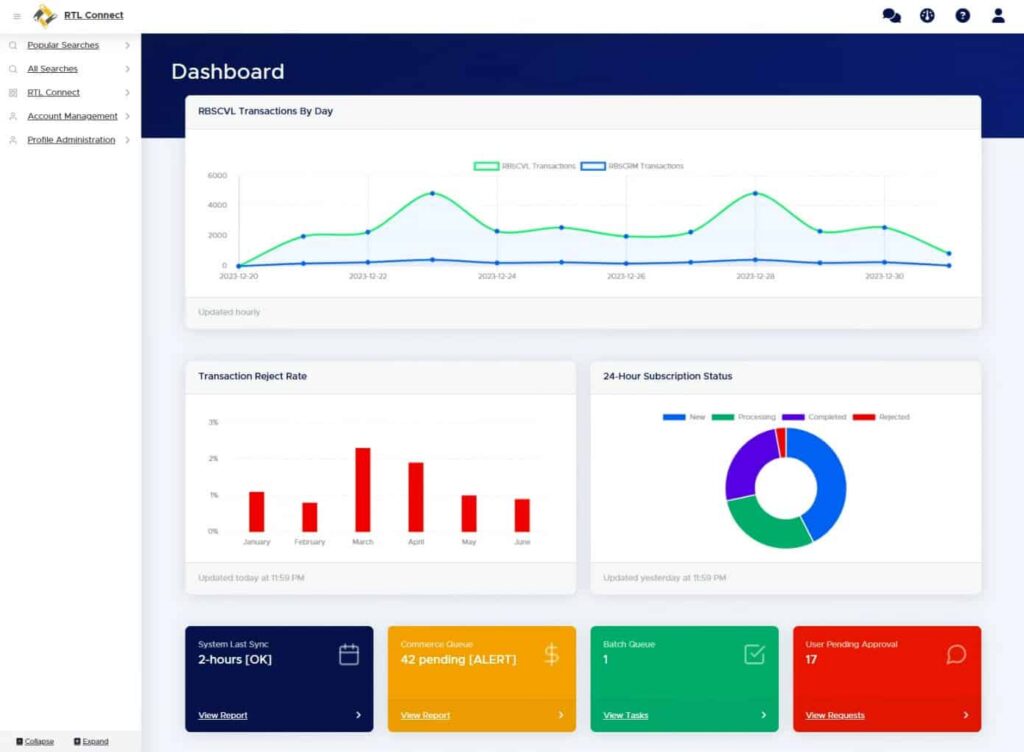Open the chat messages icon
The image size is (1024, 752).
click(891, 15)
